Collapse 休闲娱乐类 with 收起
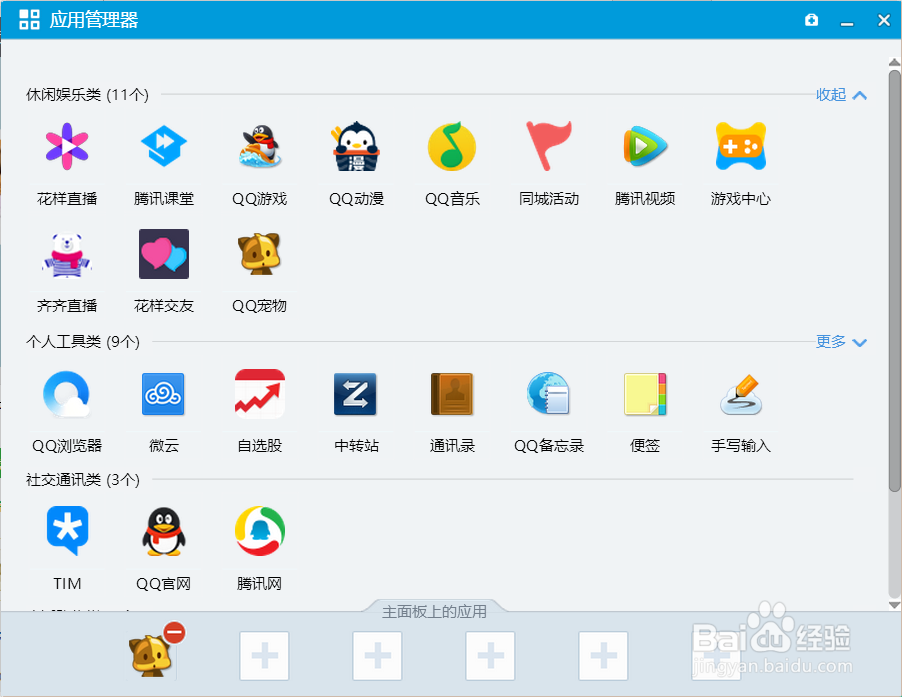Viewport: 902px width, 697px height. [x=842, y=95]
